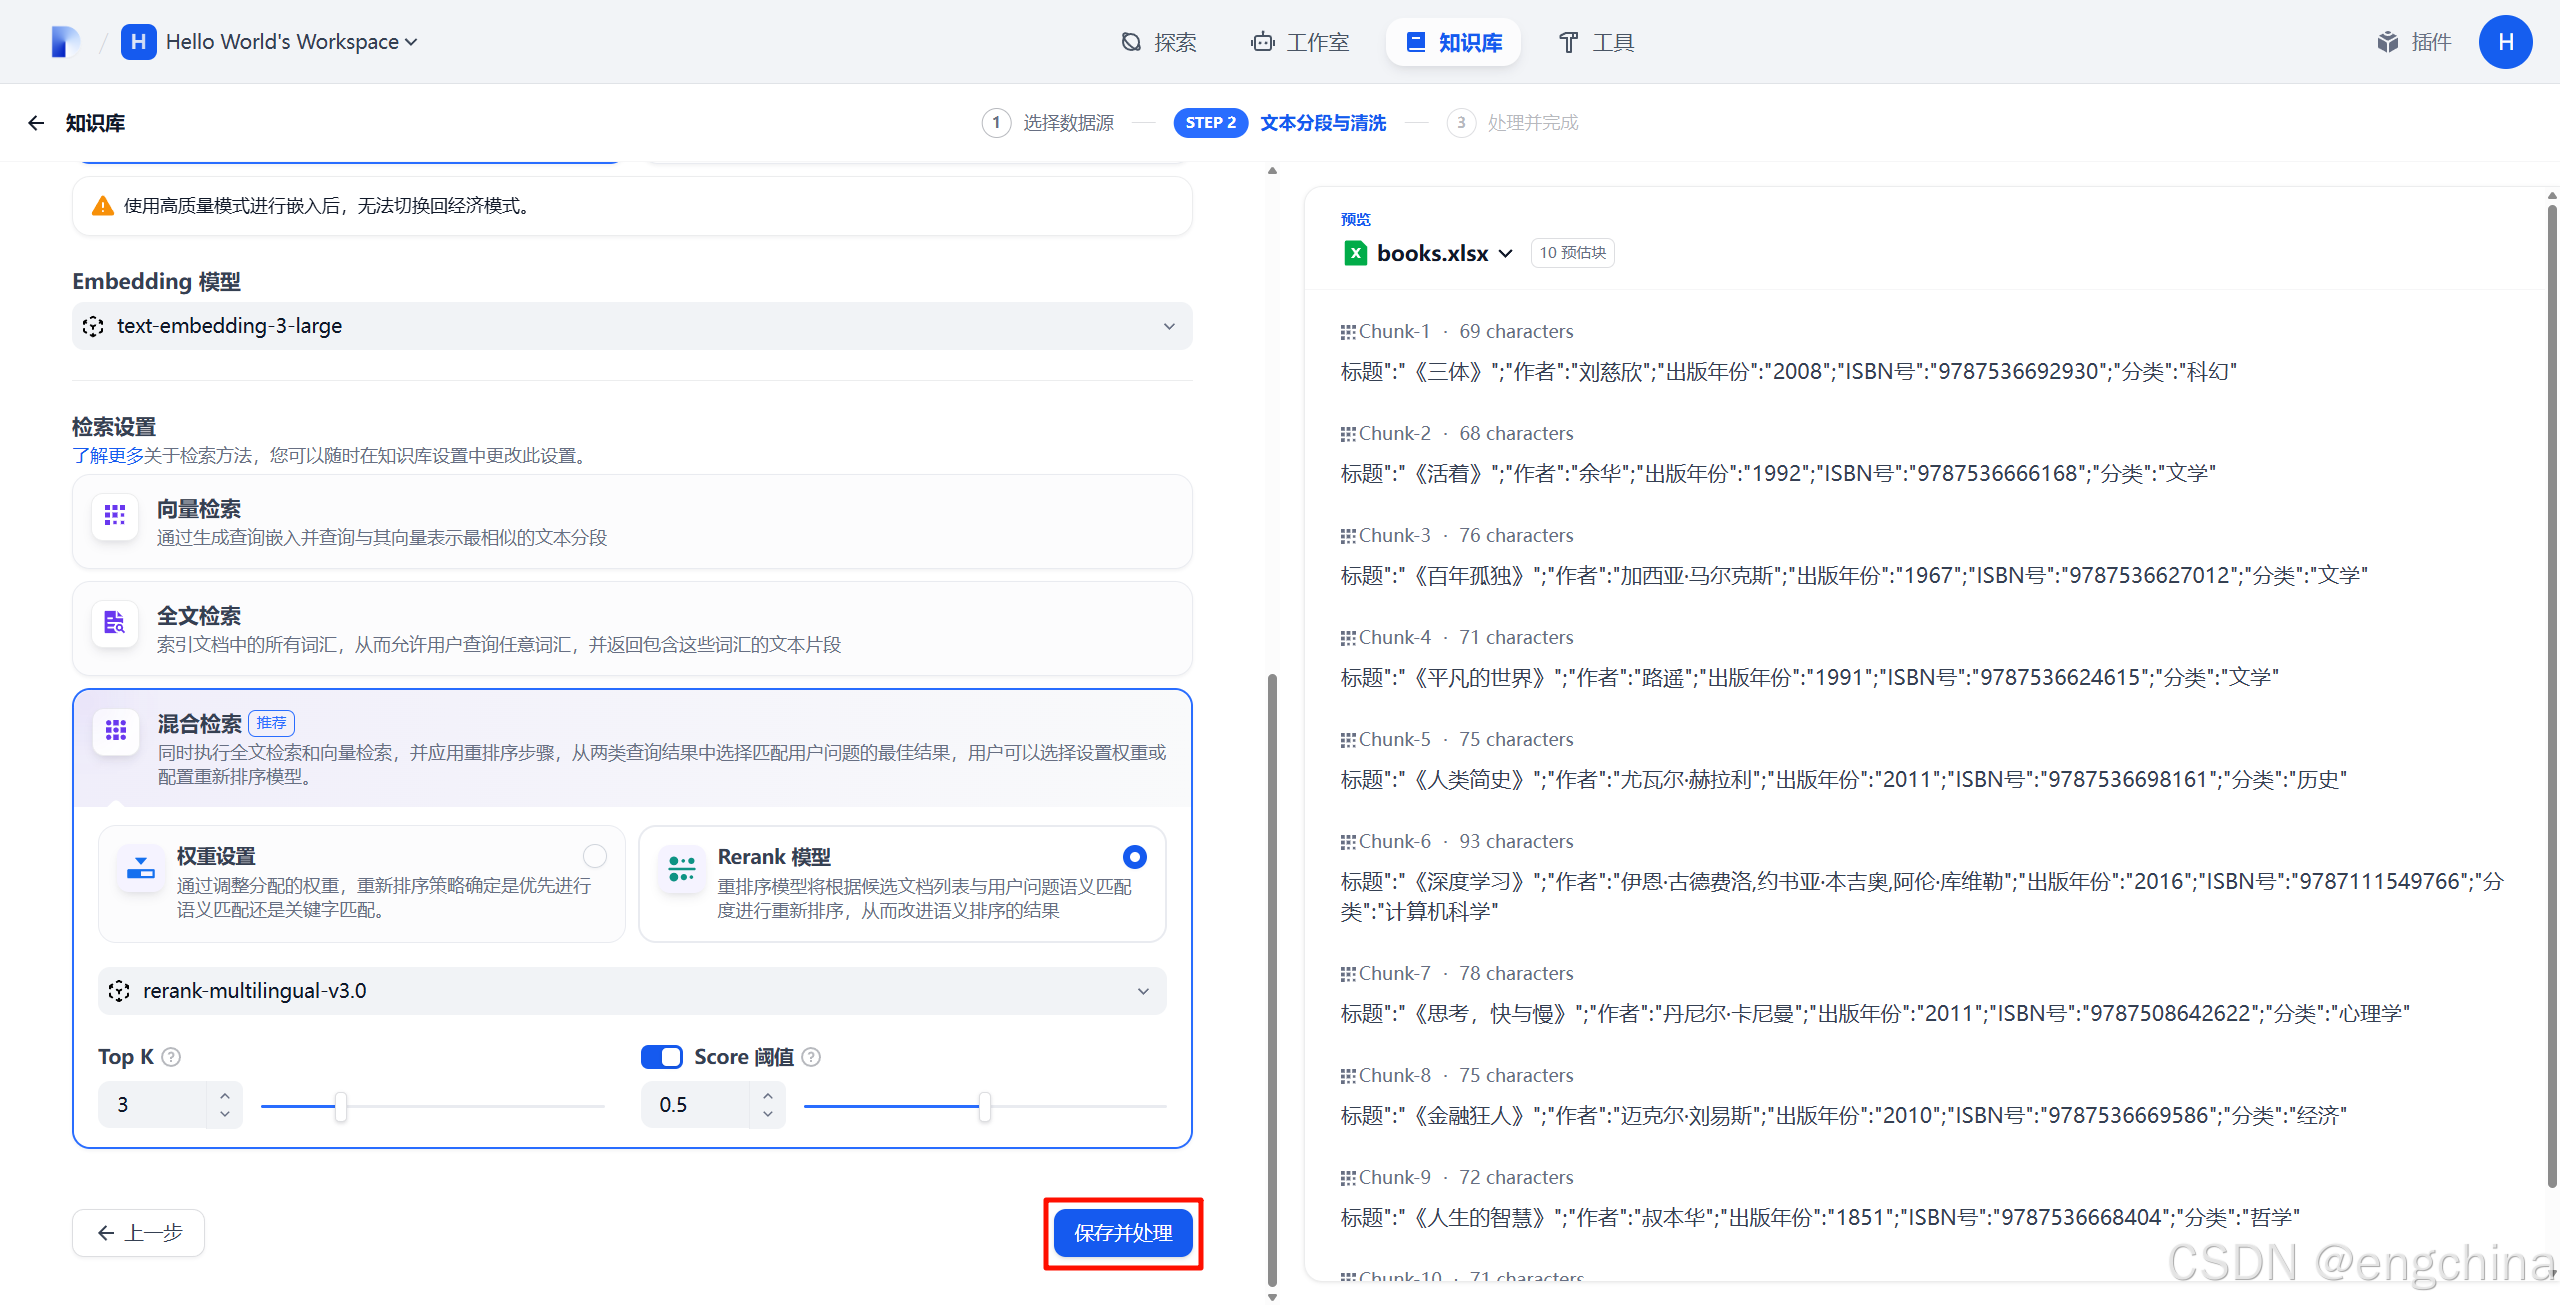
Task: Open the text-embedding-3-large model dropdown
Action: tap(632, 326)
